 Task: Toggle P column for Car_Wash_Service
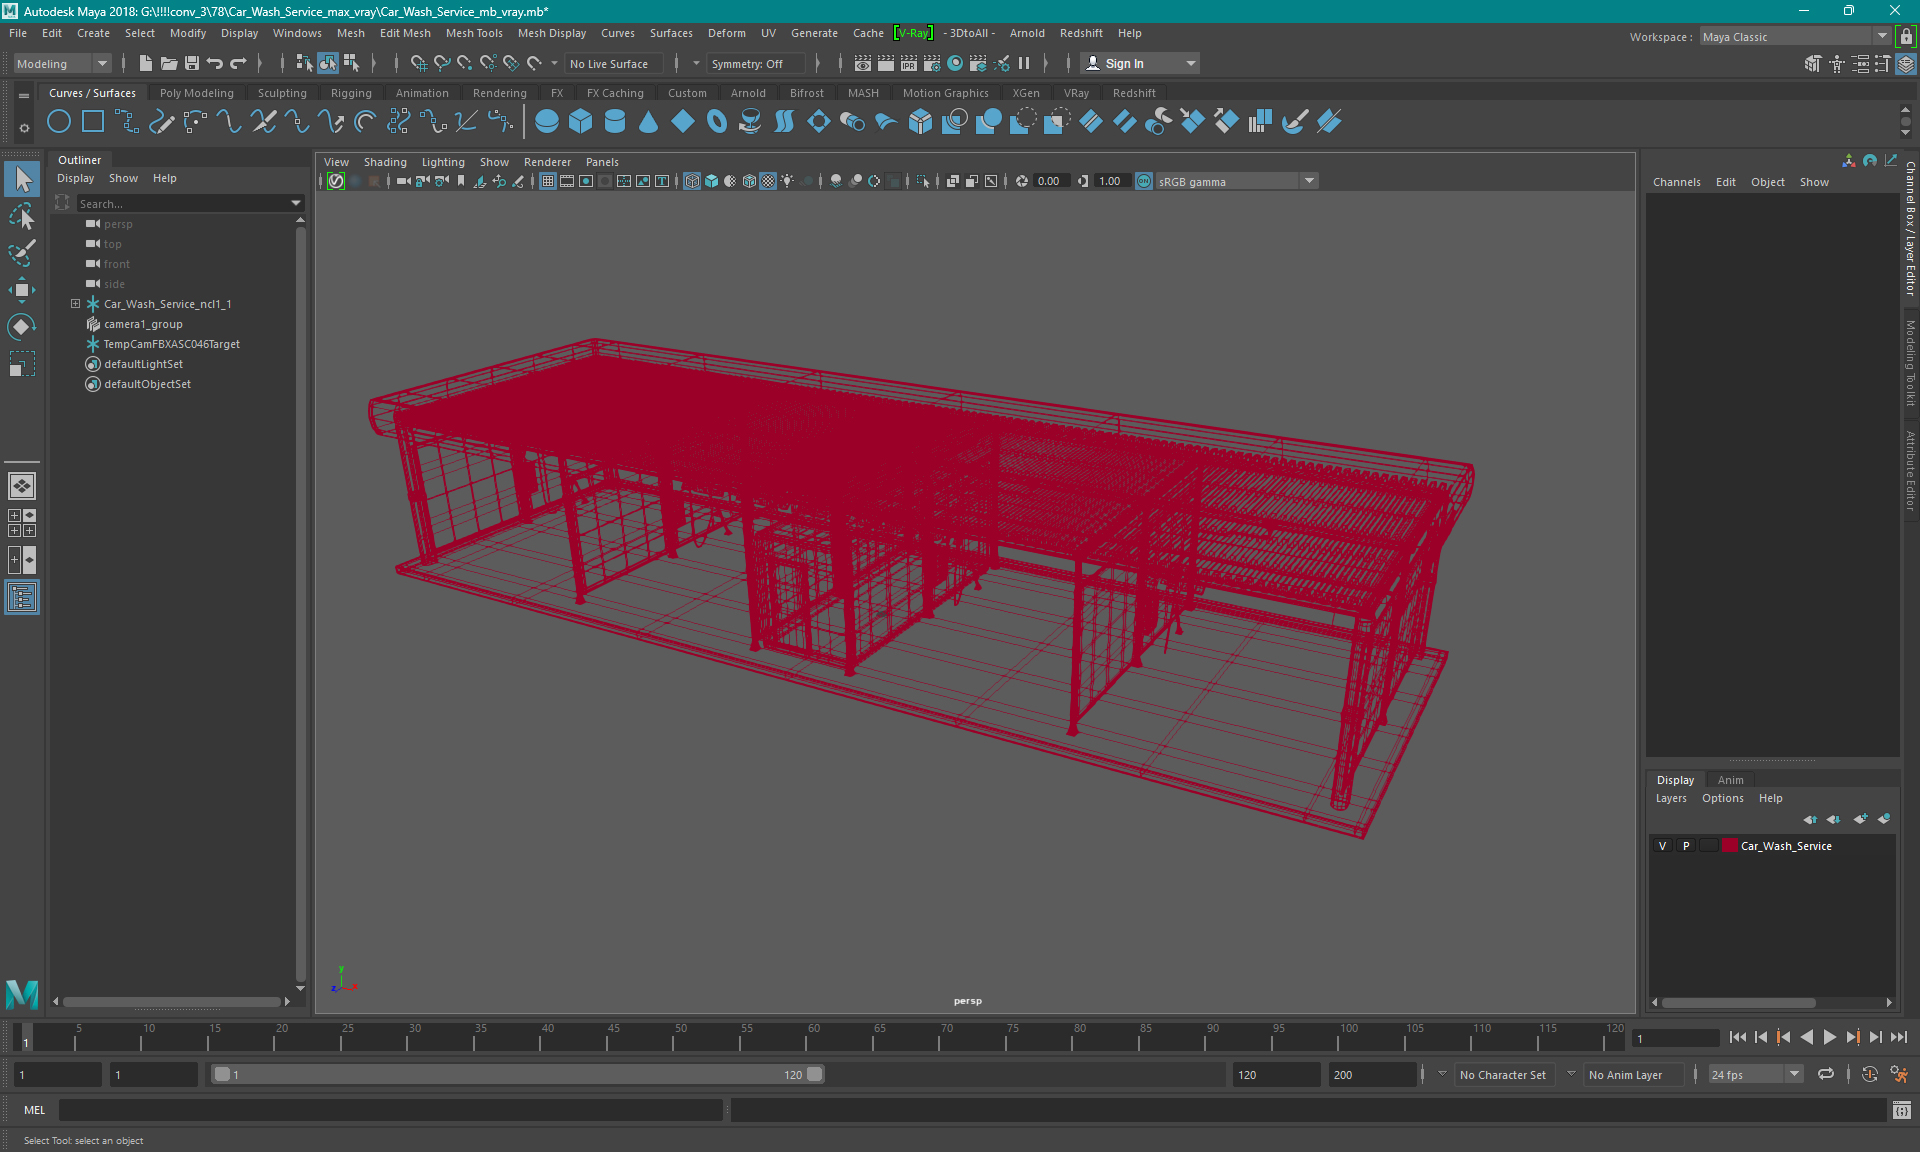1685,846
